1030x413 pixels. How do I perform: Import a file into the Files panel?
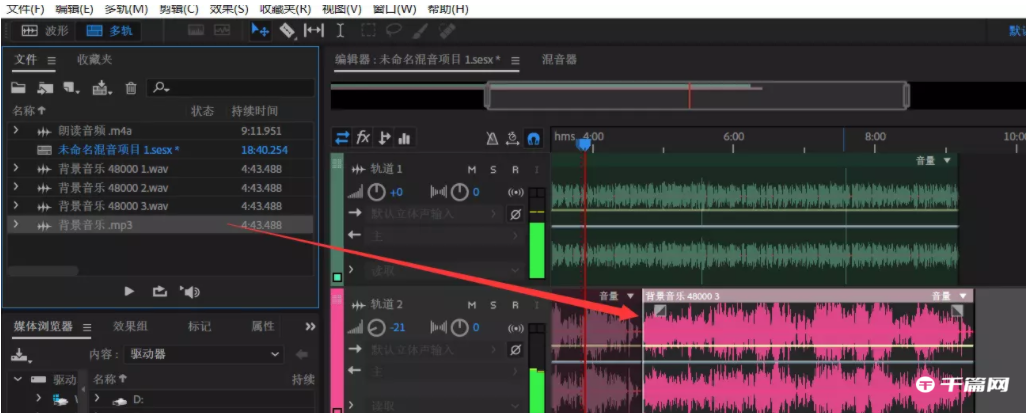45,88
